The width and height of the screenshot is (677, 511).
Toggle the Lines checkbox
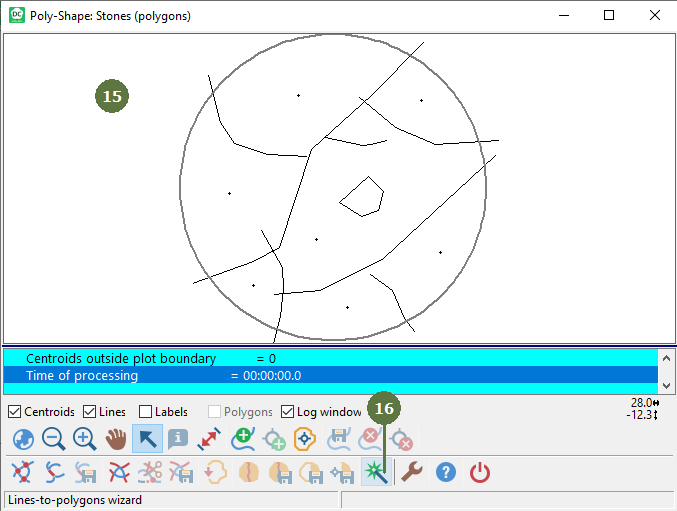click(89, 412)
